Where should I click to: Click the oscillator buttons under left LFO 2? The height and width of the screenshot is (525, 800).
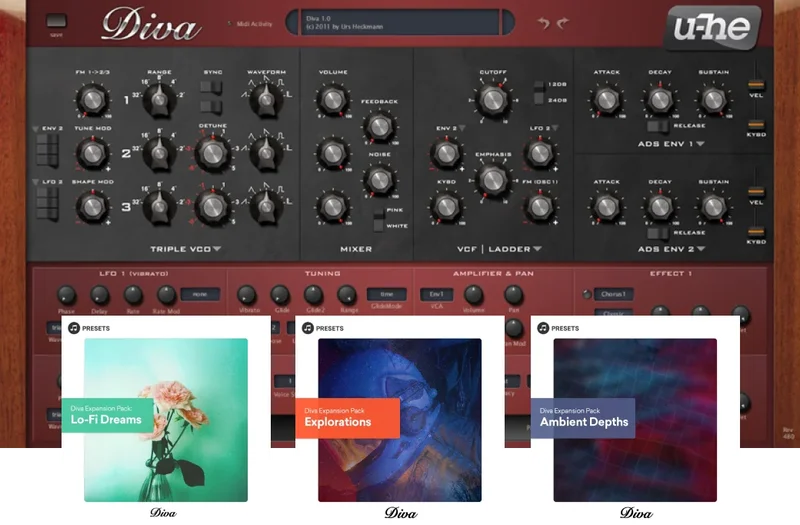(47, 204)
